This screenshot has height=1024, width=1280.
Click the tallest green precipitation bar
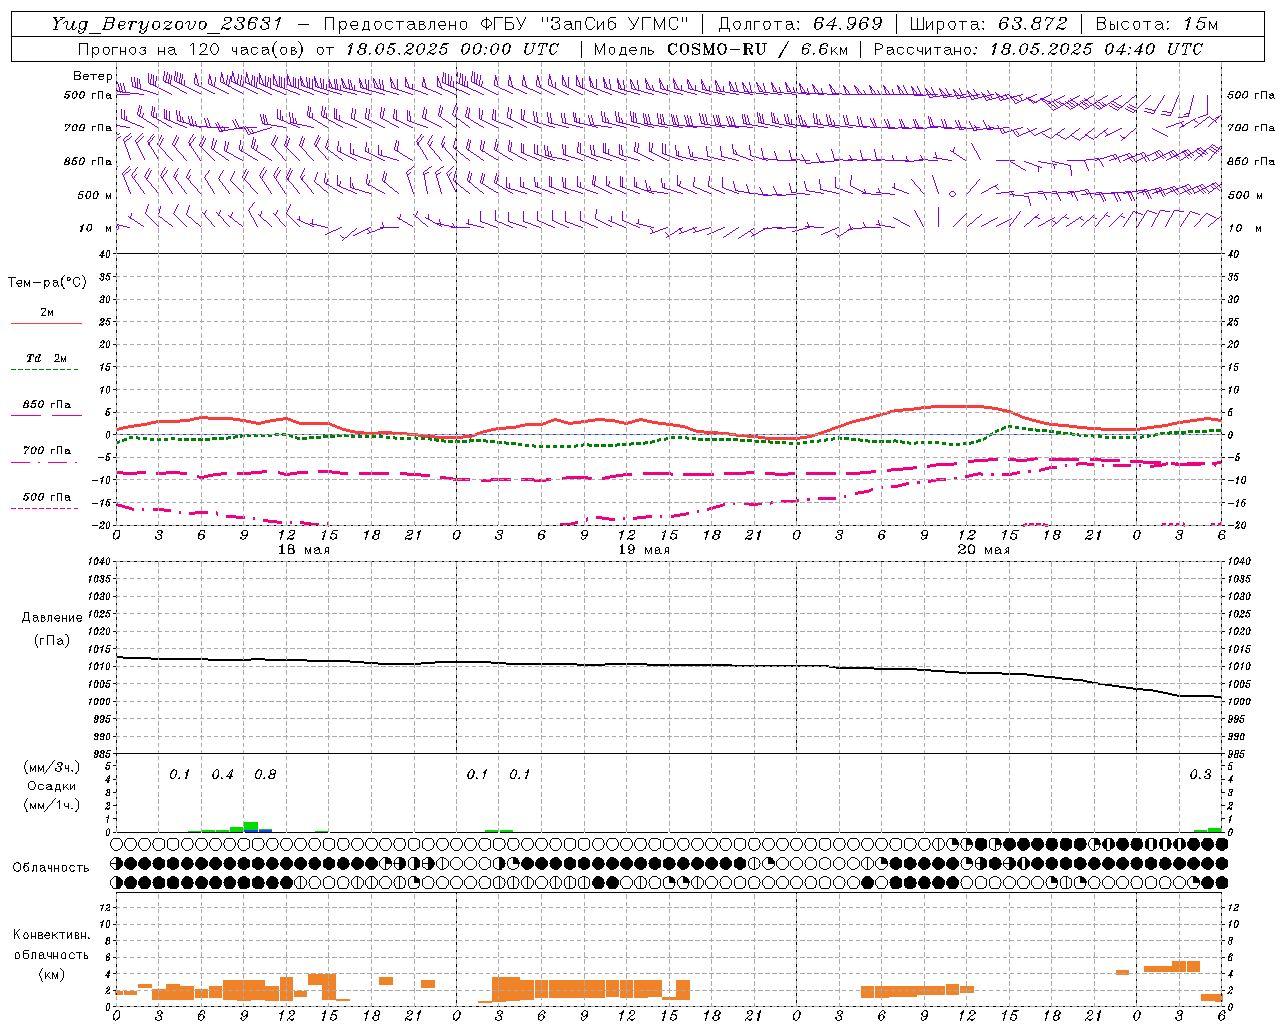point(251,827)
